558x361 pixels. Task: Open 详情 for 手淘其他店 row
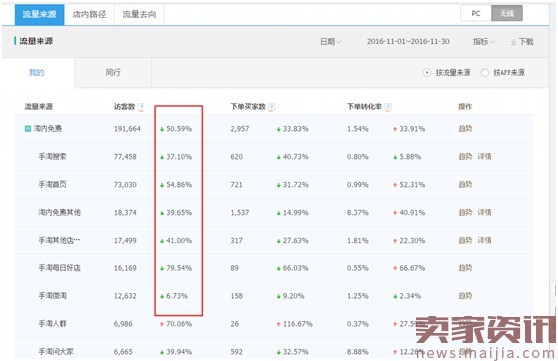484,240
